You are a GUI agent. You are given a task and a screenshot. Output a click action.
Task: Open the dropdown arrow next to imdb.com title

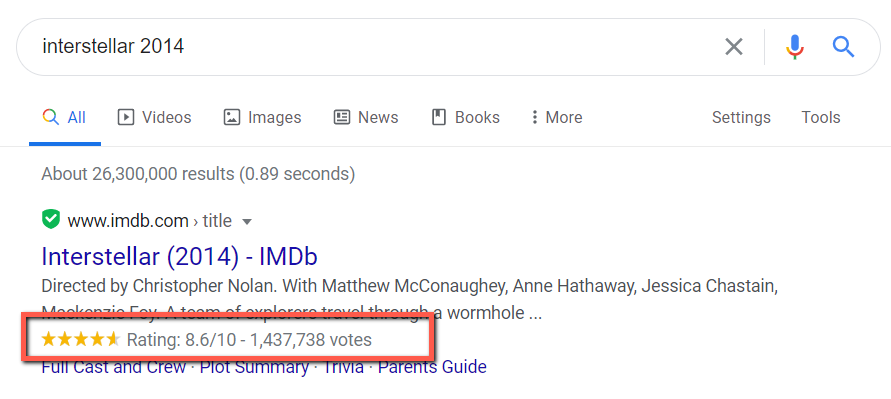click(x=247, y=221)
